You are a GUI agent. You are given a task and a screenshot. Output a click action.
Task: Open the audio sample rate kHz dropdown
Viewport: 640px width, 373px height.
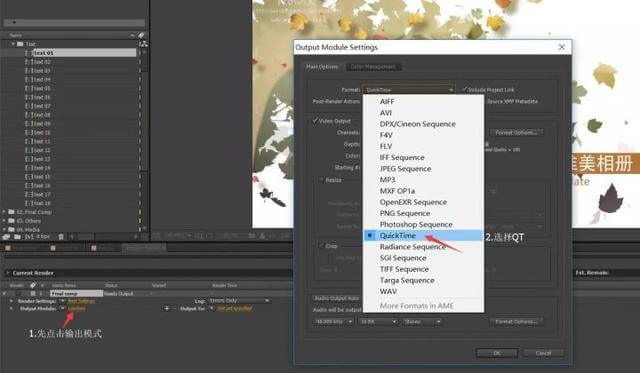tap(333, 322)
